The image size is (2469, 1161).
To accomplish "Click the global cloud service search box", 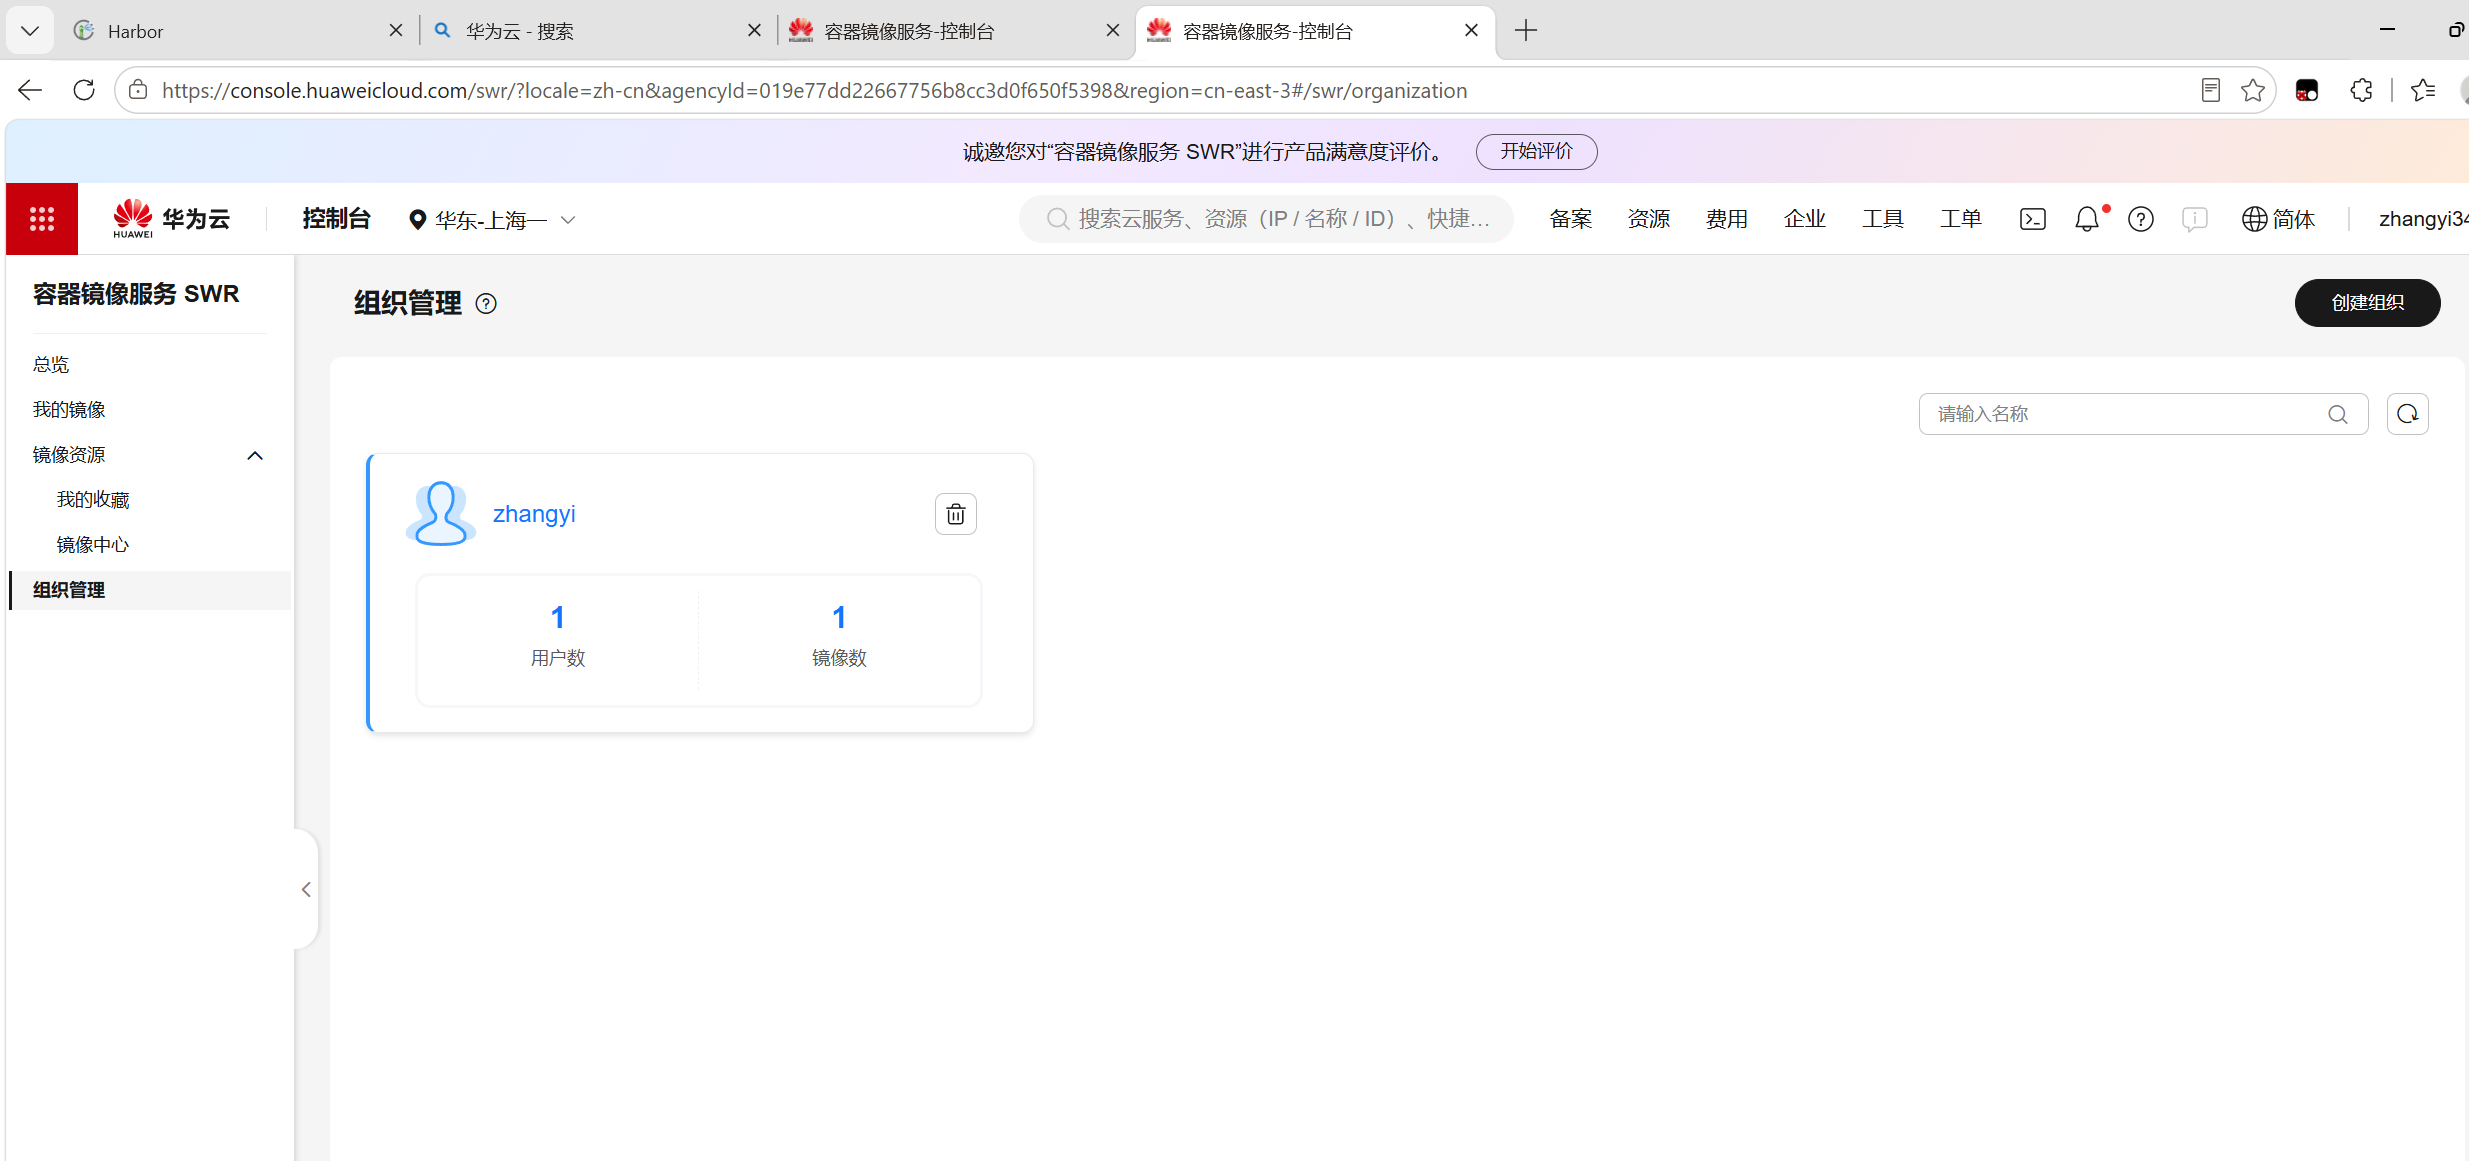I will pos(1266,219).
